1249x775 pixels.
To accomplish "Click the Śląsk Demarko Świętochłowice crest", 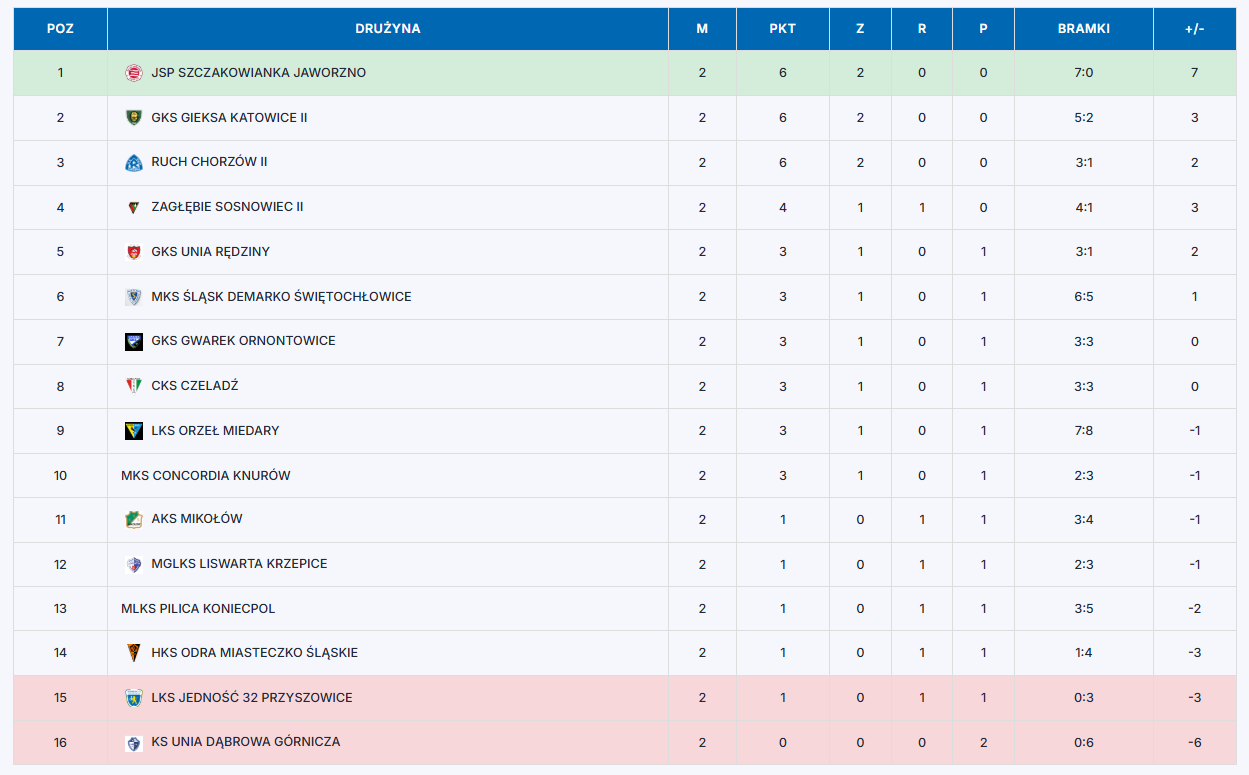I will click(133, 297).
